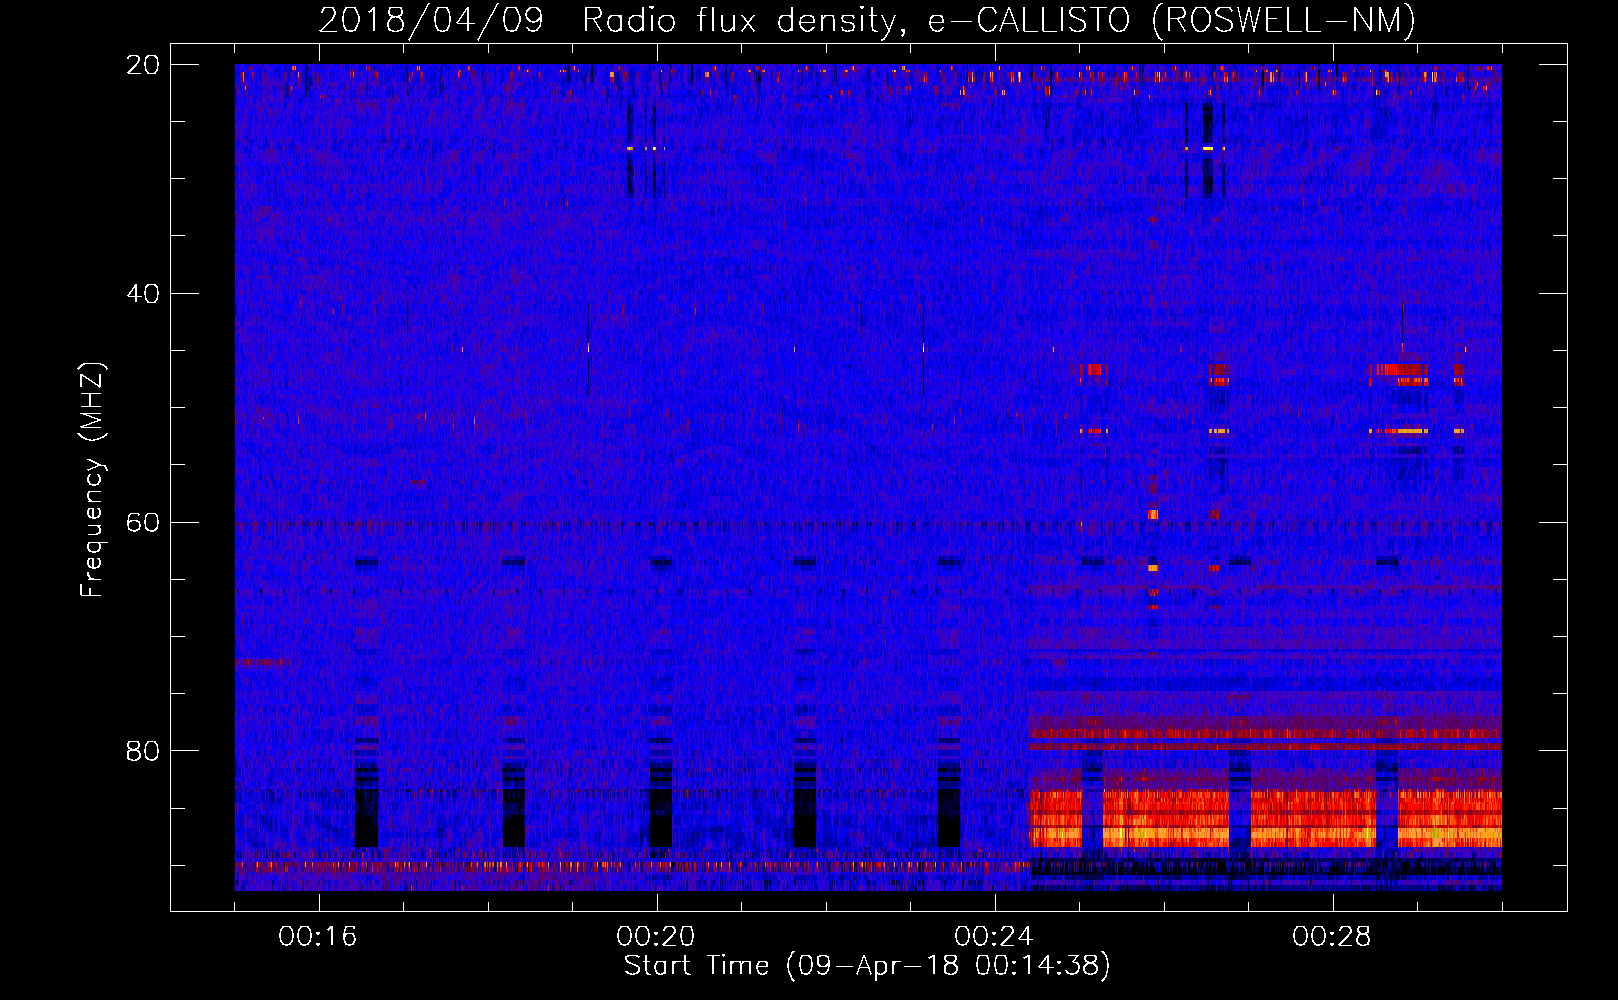Click the frequency tick label 60

pyautogui.click(x=142, y=523)
